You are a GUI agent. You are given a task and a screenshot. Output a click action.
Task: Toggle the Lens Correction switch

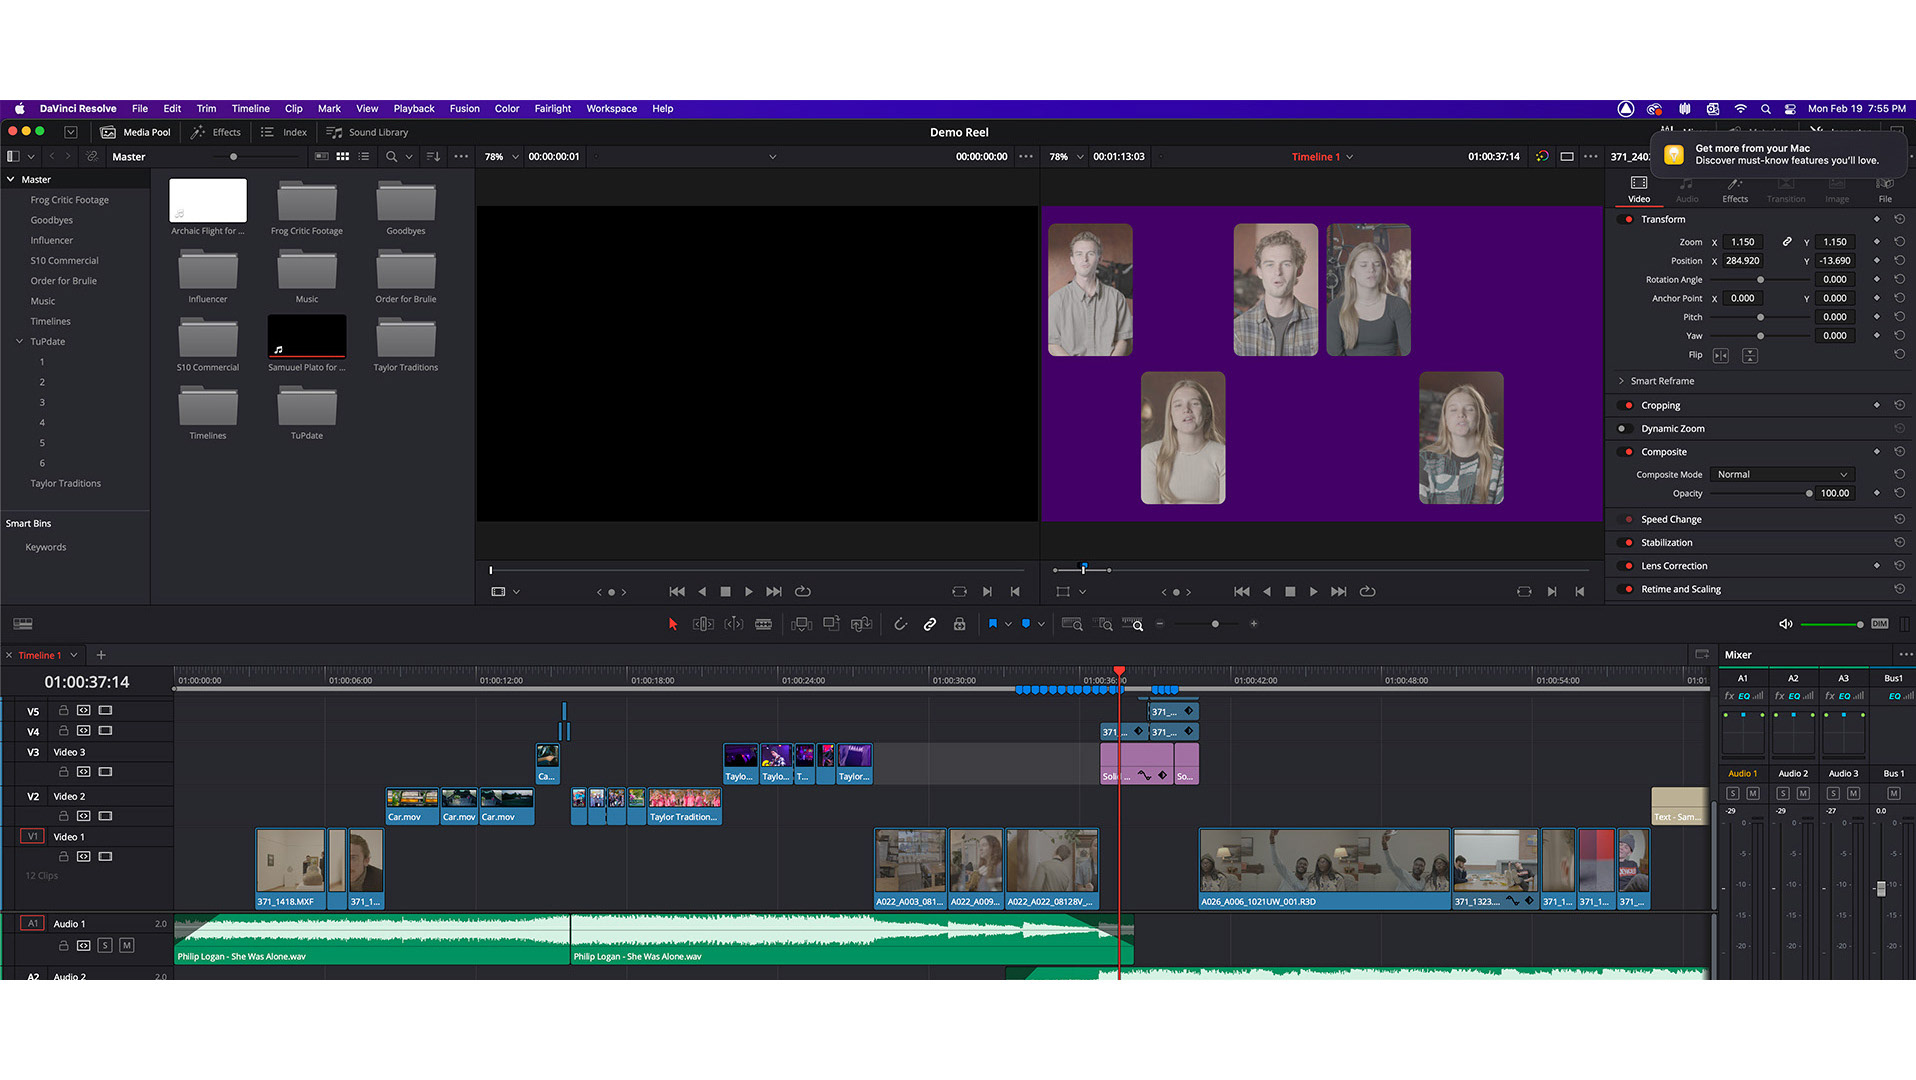tap(1624, 566)
